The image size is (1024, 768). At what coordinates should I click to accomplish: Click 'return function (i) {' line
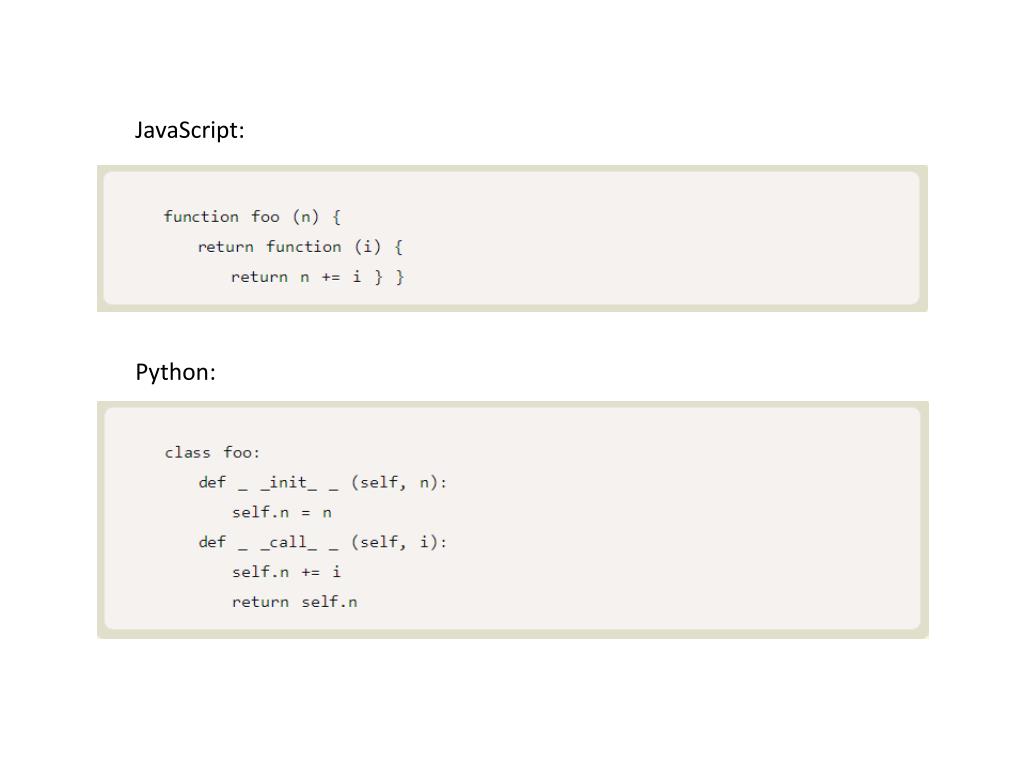coord(300,247)
